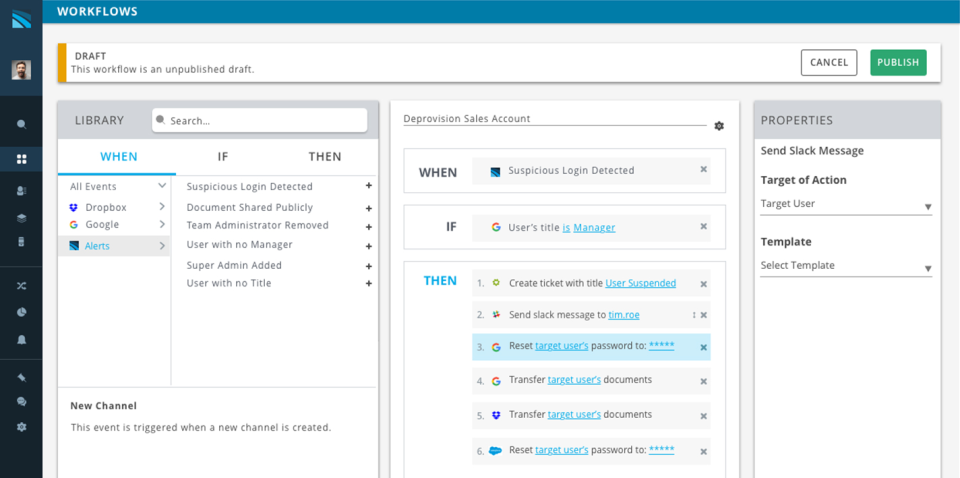
Task: Select Super Admin Added in library list
Action: 234,266
